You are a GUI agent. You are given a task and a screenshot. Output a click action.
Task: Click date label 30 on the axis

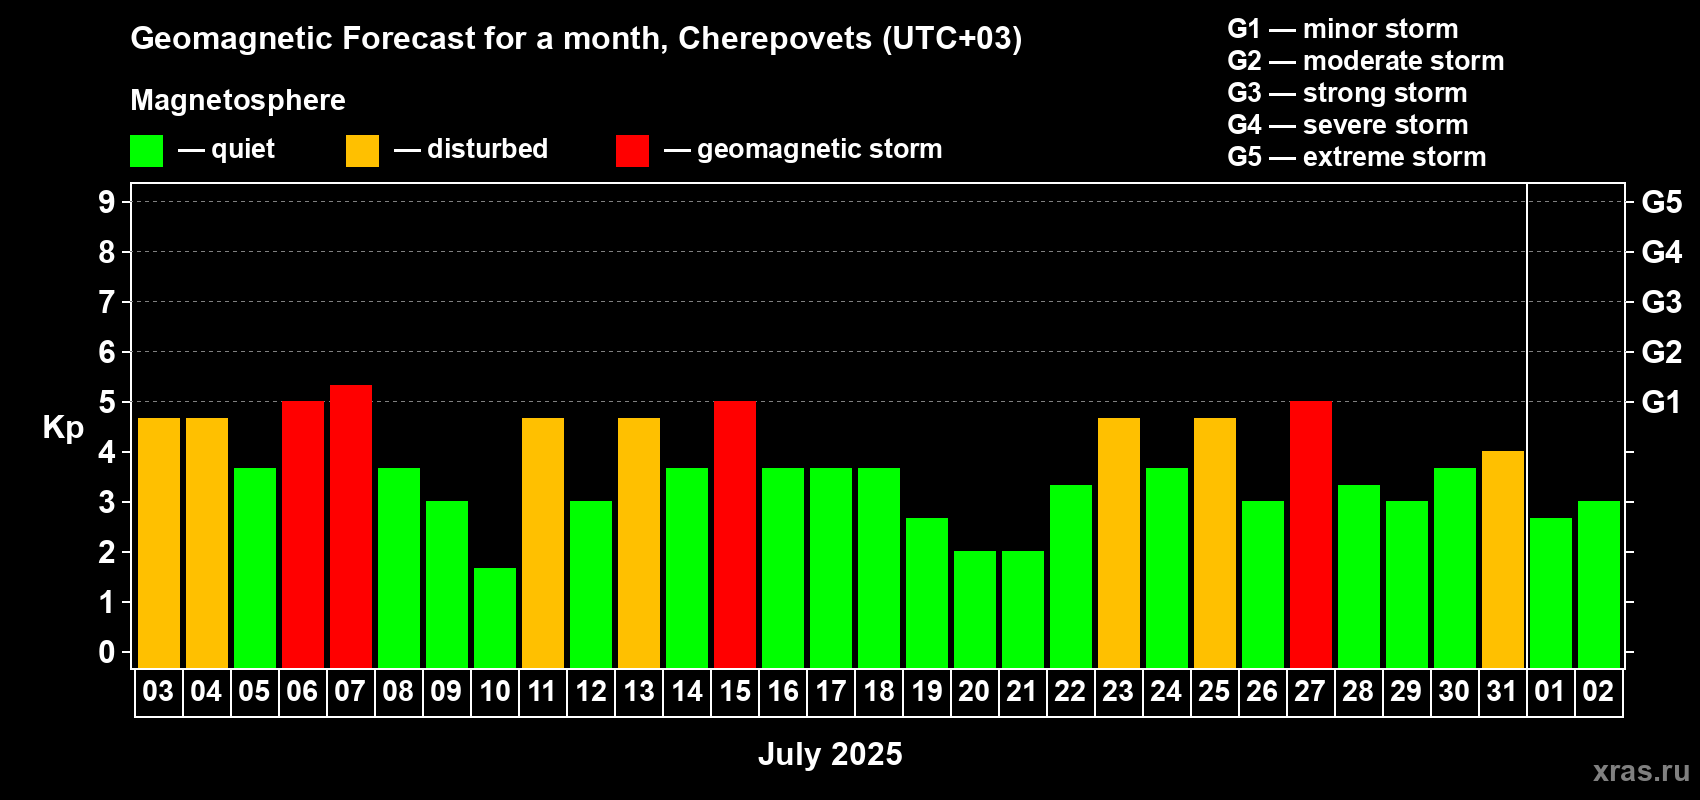pyautogui.click(x=1454, y=691)
